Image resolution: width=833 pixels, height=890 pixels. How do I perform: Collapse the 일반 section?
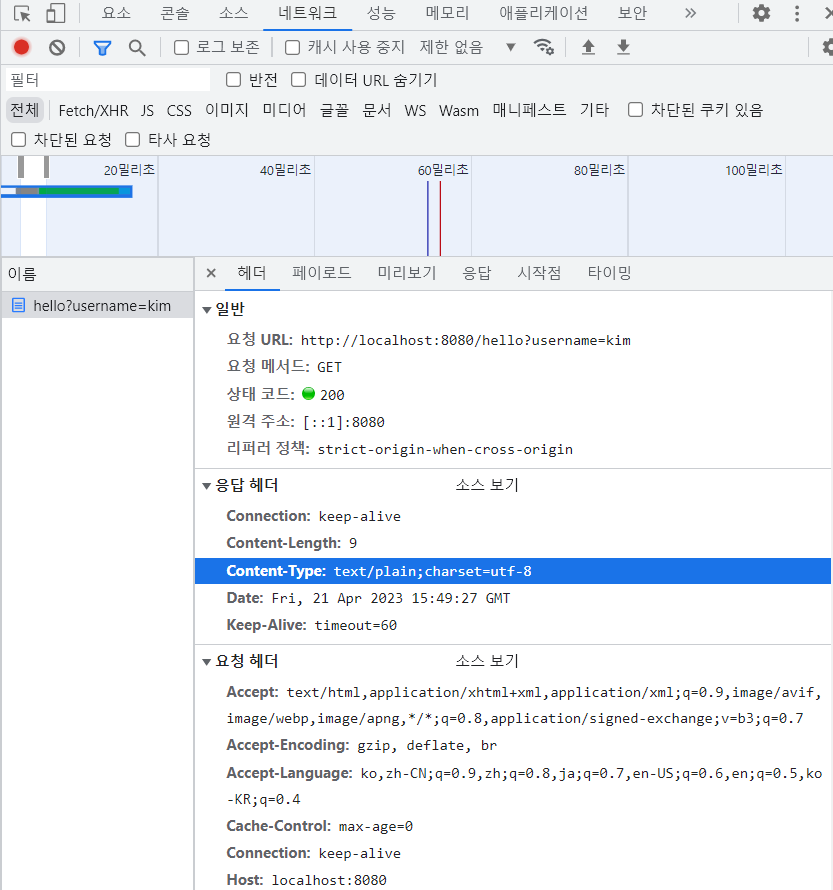tap(207, 310)
